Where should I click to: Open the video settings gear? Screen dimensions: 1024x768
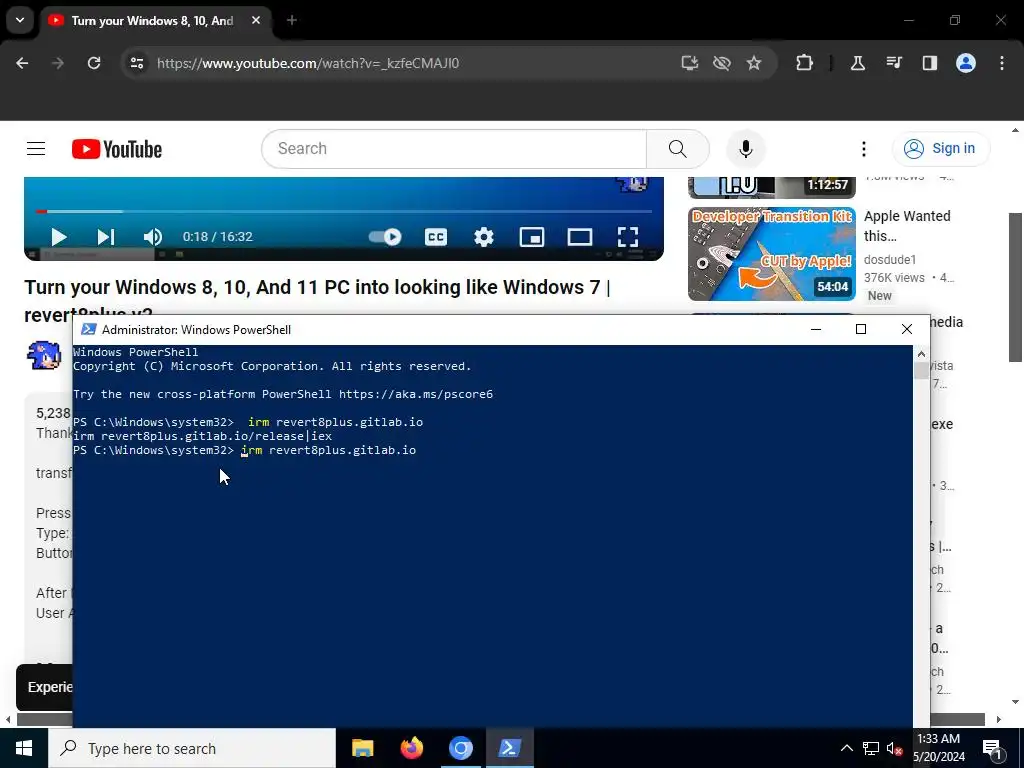483,237
